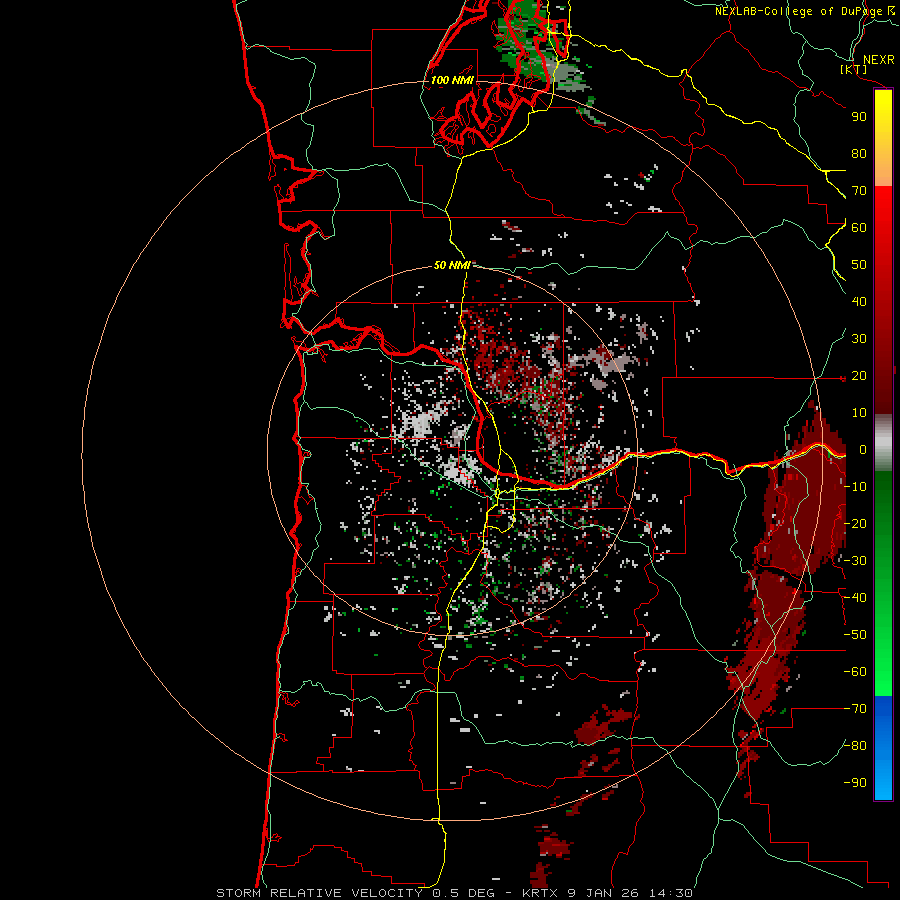The image size is (900, 900).
Task: Click the 40 value on the velocity scale
Action: click(859, 302)
